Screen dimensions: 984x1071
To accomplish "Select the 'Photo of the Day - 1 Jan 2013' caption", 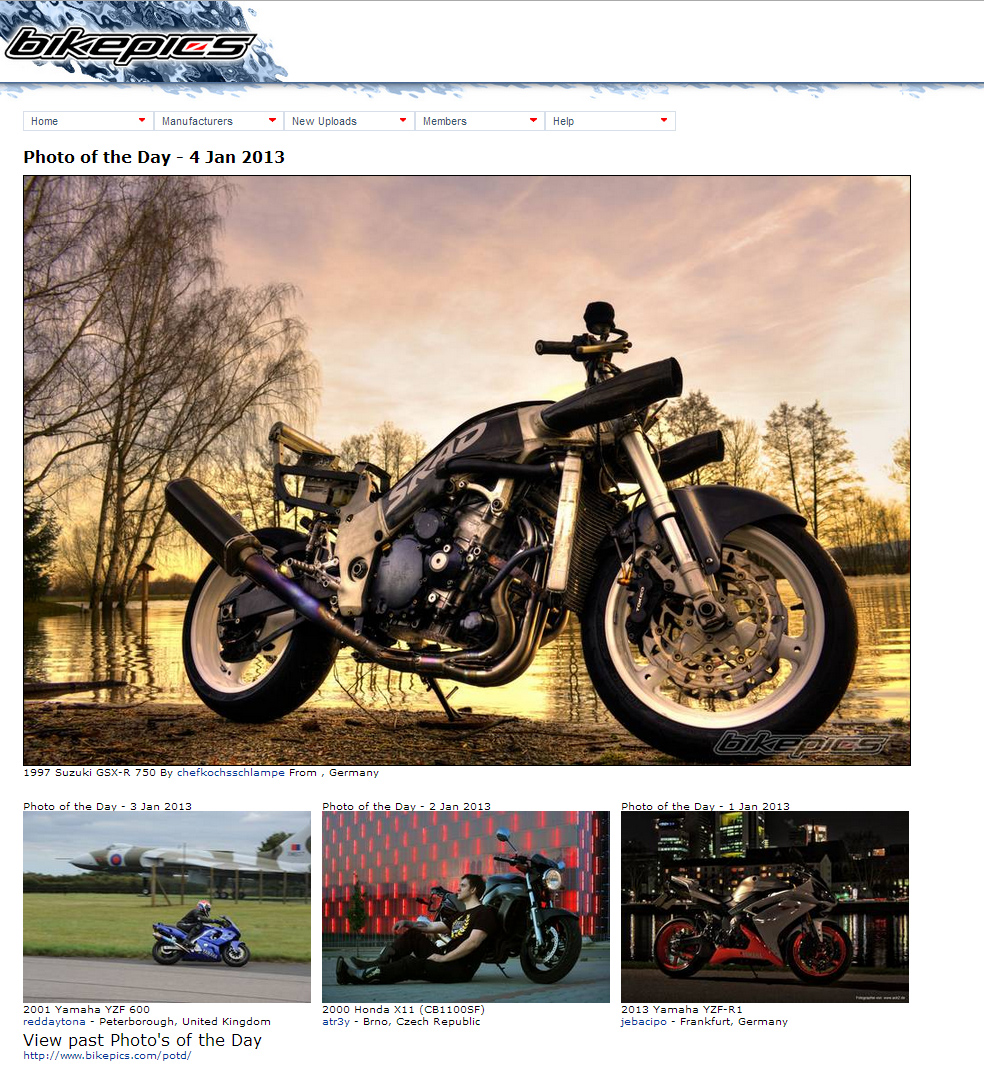I will 705,806.
